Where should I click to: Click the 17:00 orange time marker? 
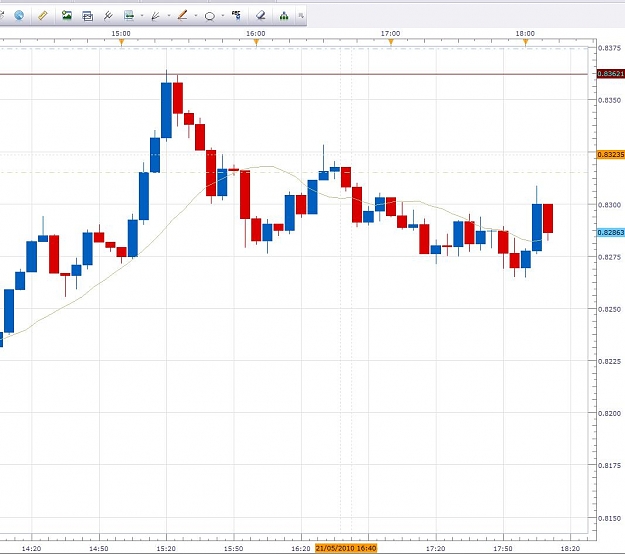[391, 42]
